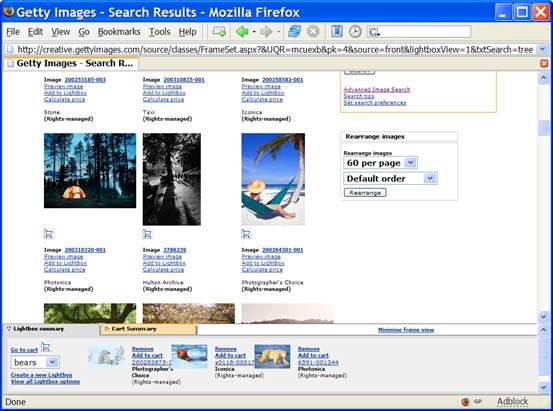Viewport: 553px width, 411px height.
Task: Click cart icon under black-and-white tree image
Action: (147, 234)
